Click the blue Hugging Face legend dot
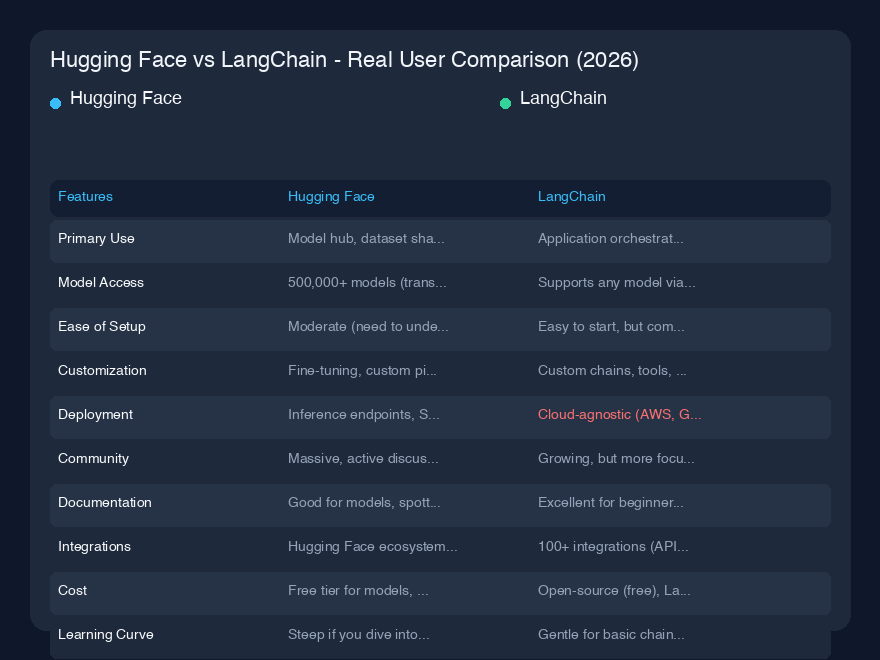 (x=56, y=103)
